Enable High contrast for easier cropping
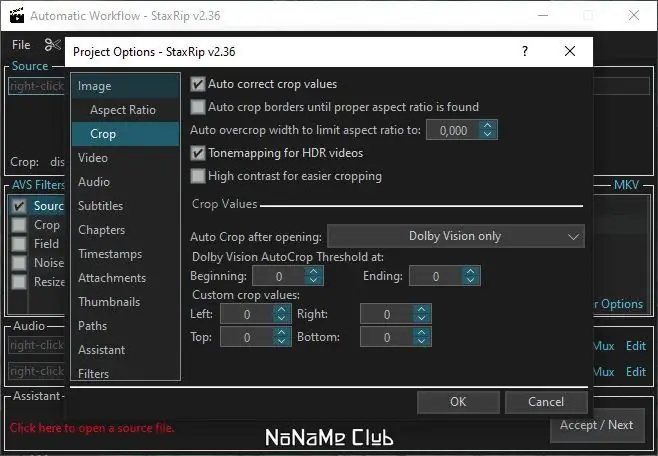The height and width of the screenshot is (456, 658). pyautogui.click(x=198, y=176)
